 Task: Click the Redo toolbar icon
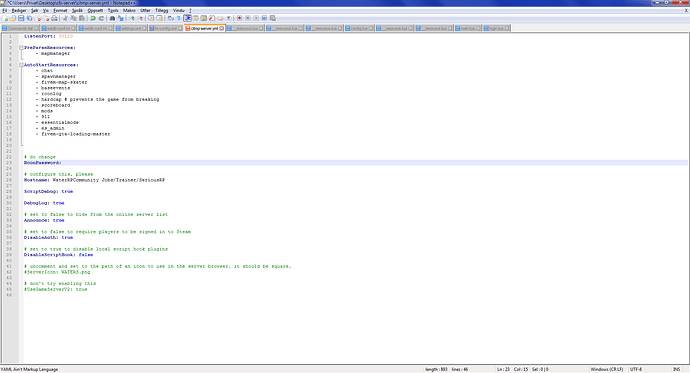tap(101, 18)
